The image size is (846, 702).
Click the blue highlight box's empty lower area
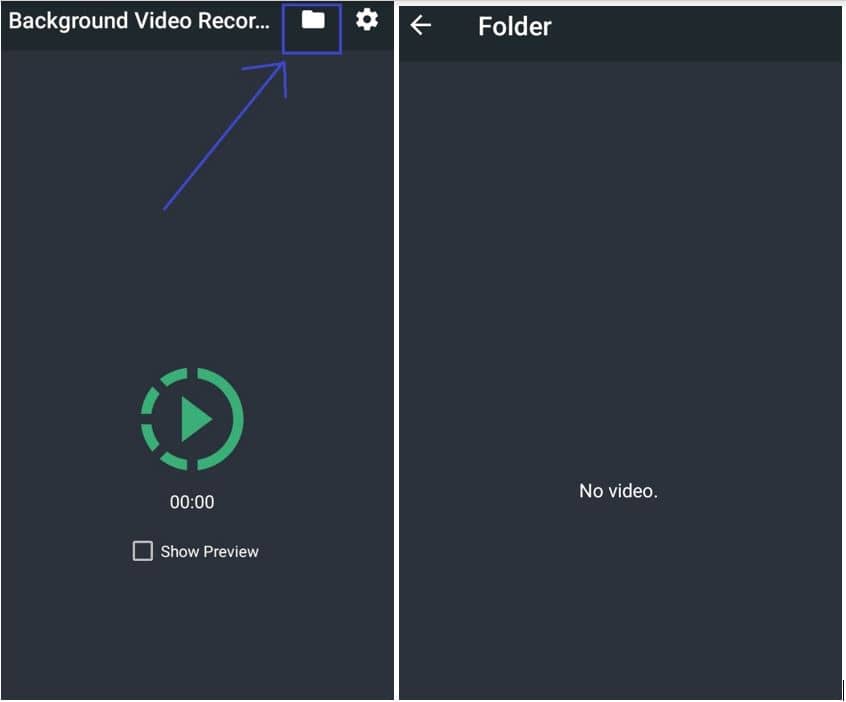pos(312,43)
